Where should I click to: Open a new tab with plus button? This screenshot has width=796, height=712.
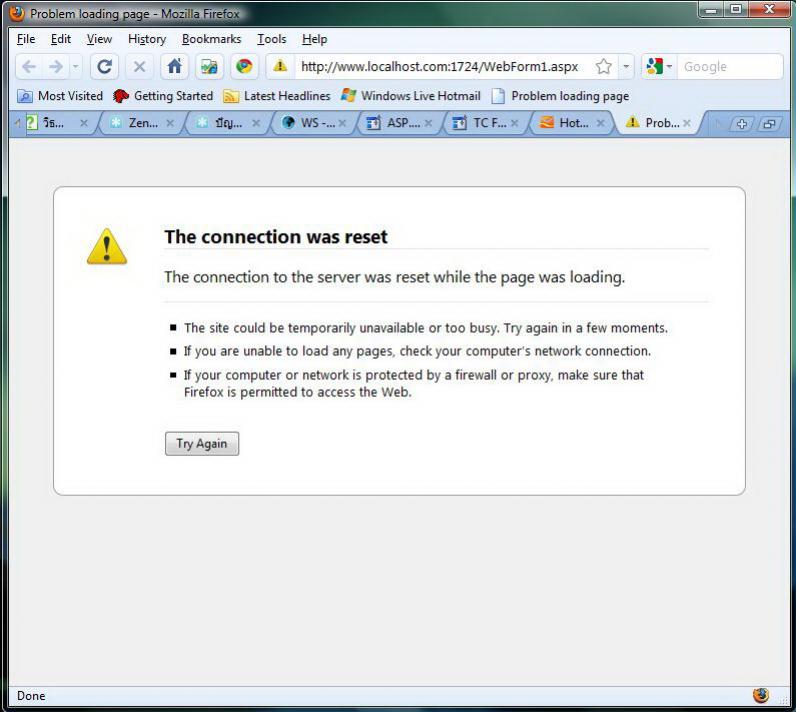[742, 124]
